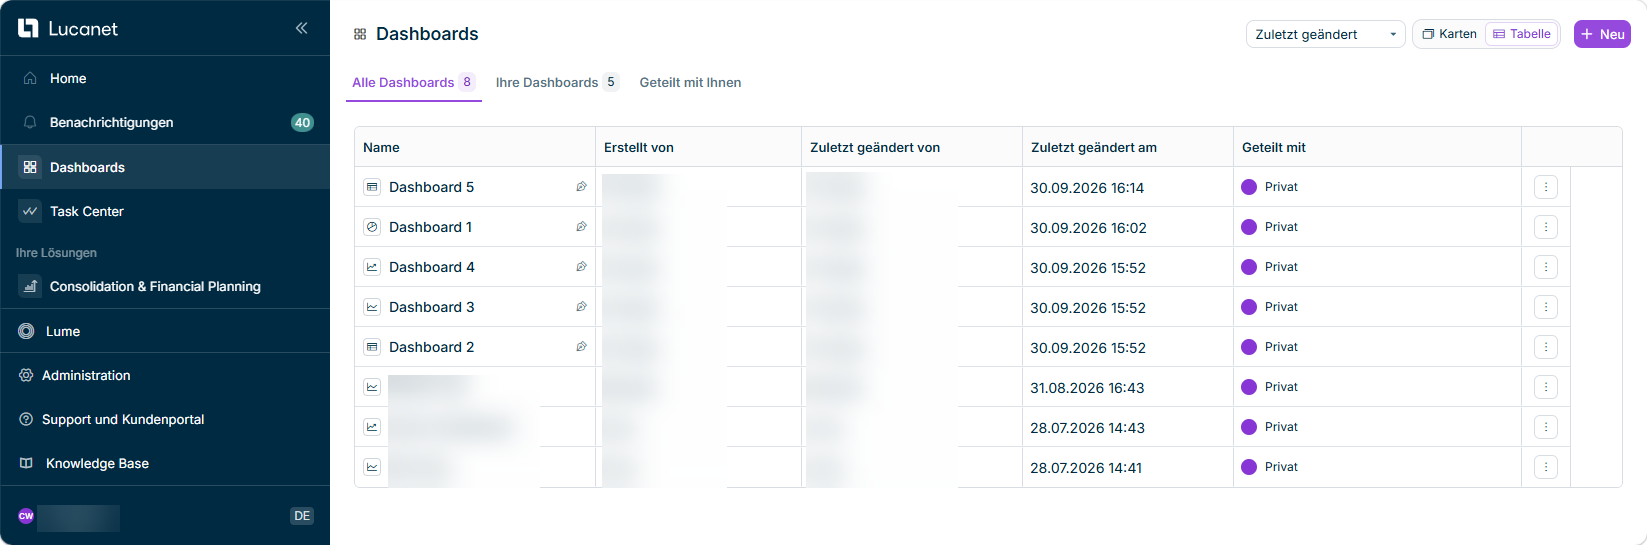Switch to Karten view
Image resolution: width=1647 pixels, height=545 pixels.
pyautogui.click(x=1449, y=34)
